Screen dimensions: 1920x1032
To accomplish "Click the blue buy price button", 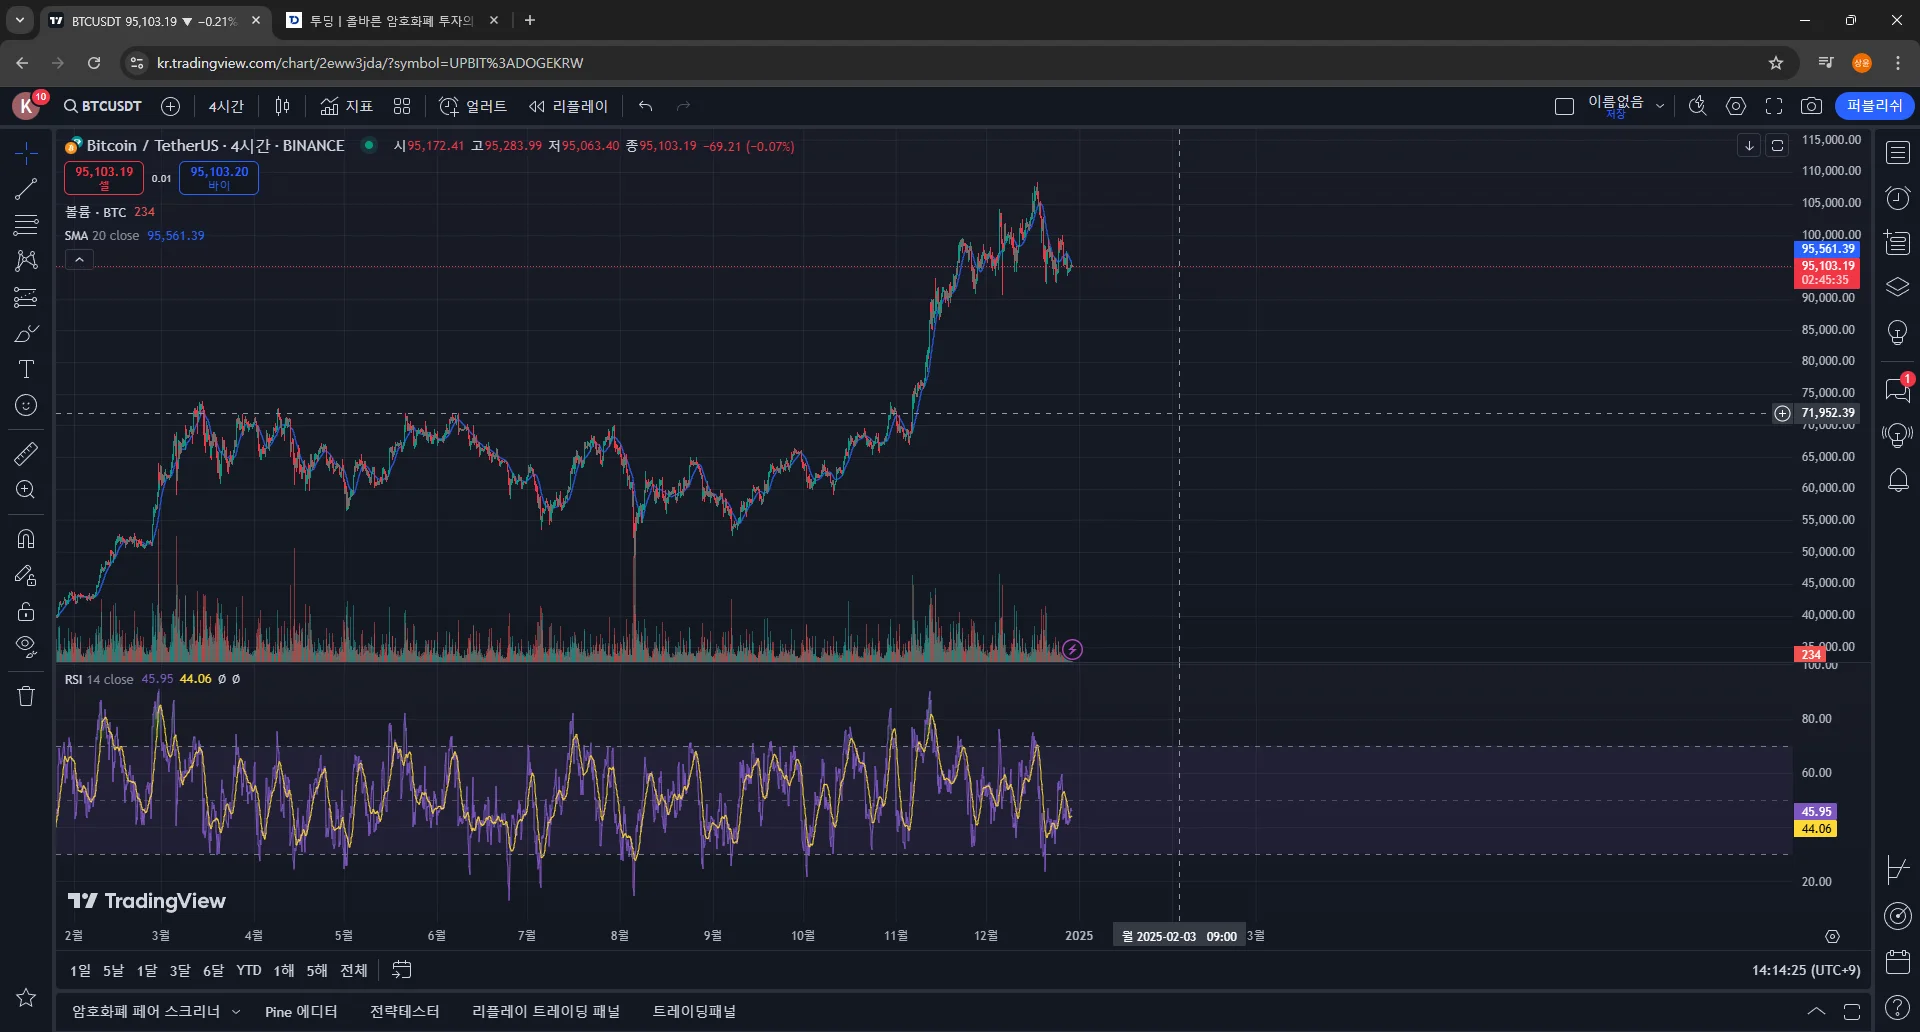I will click(x=219, y=178).
